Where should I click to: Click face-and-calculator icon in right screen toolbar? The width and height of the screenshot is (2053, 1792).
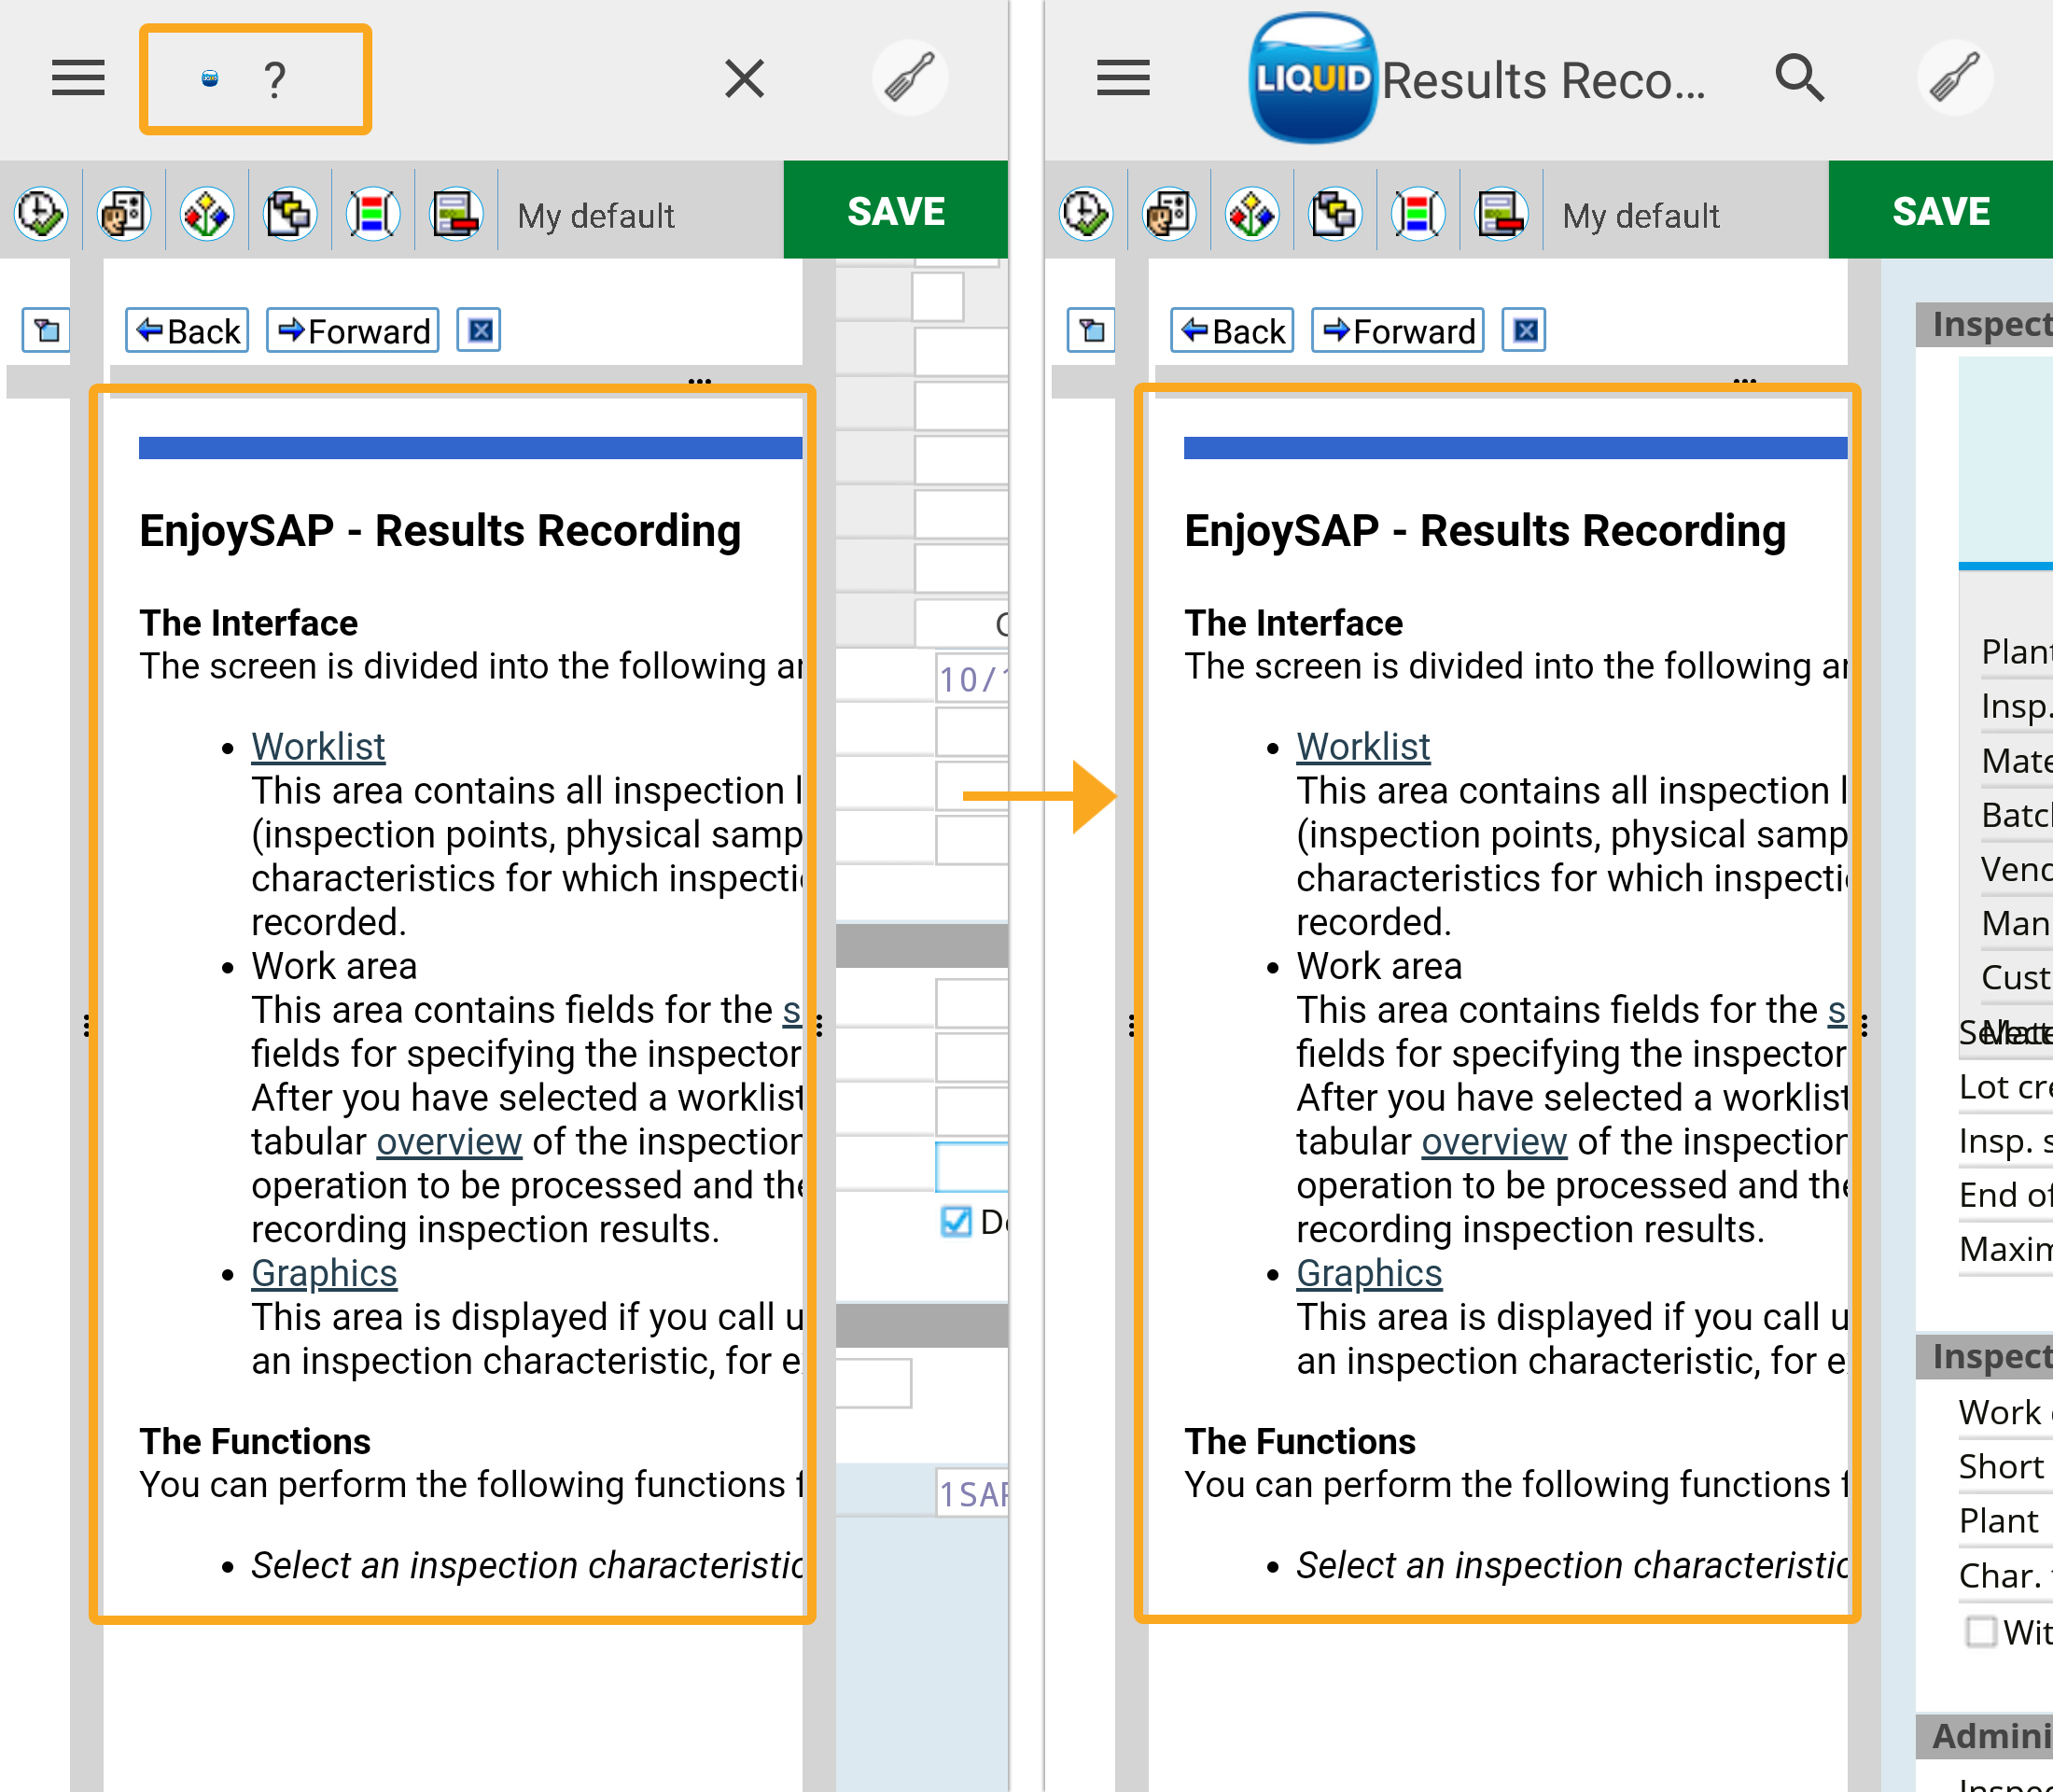click(1169, 214)
